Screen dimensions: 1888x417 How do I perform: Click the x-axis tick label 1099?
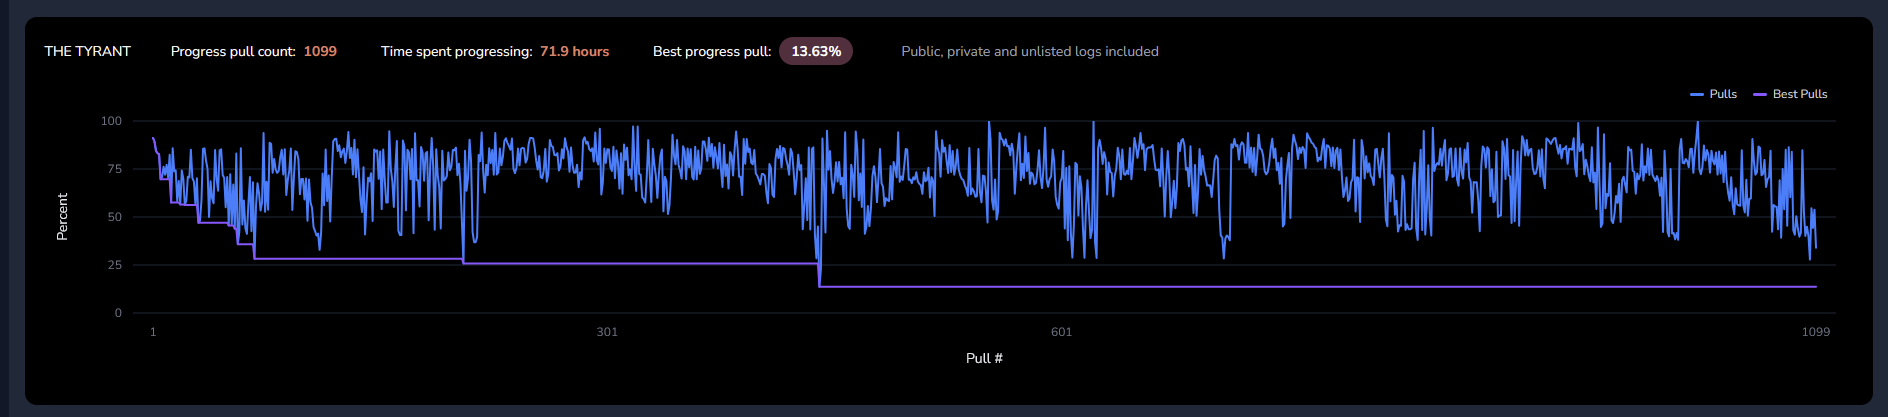click(1816, 332)
